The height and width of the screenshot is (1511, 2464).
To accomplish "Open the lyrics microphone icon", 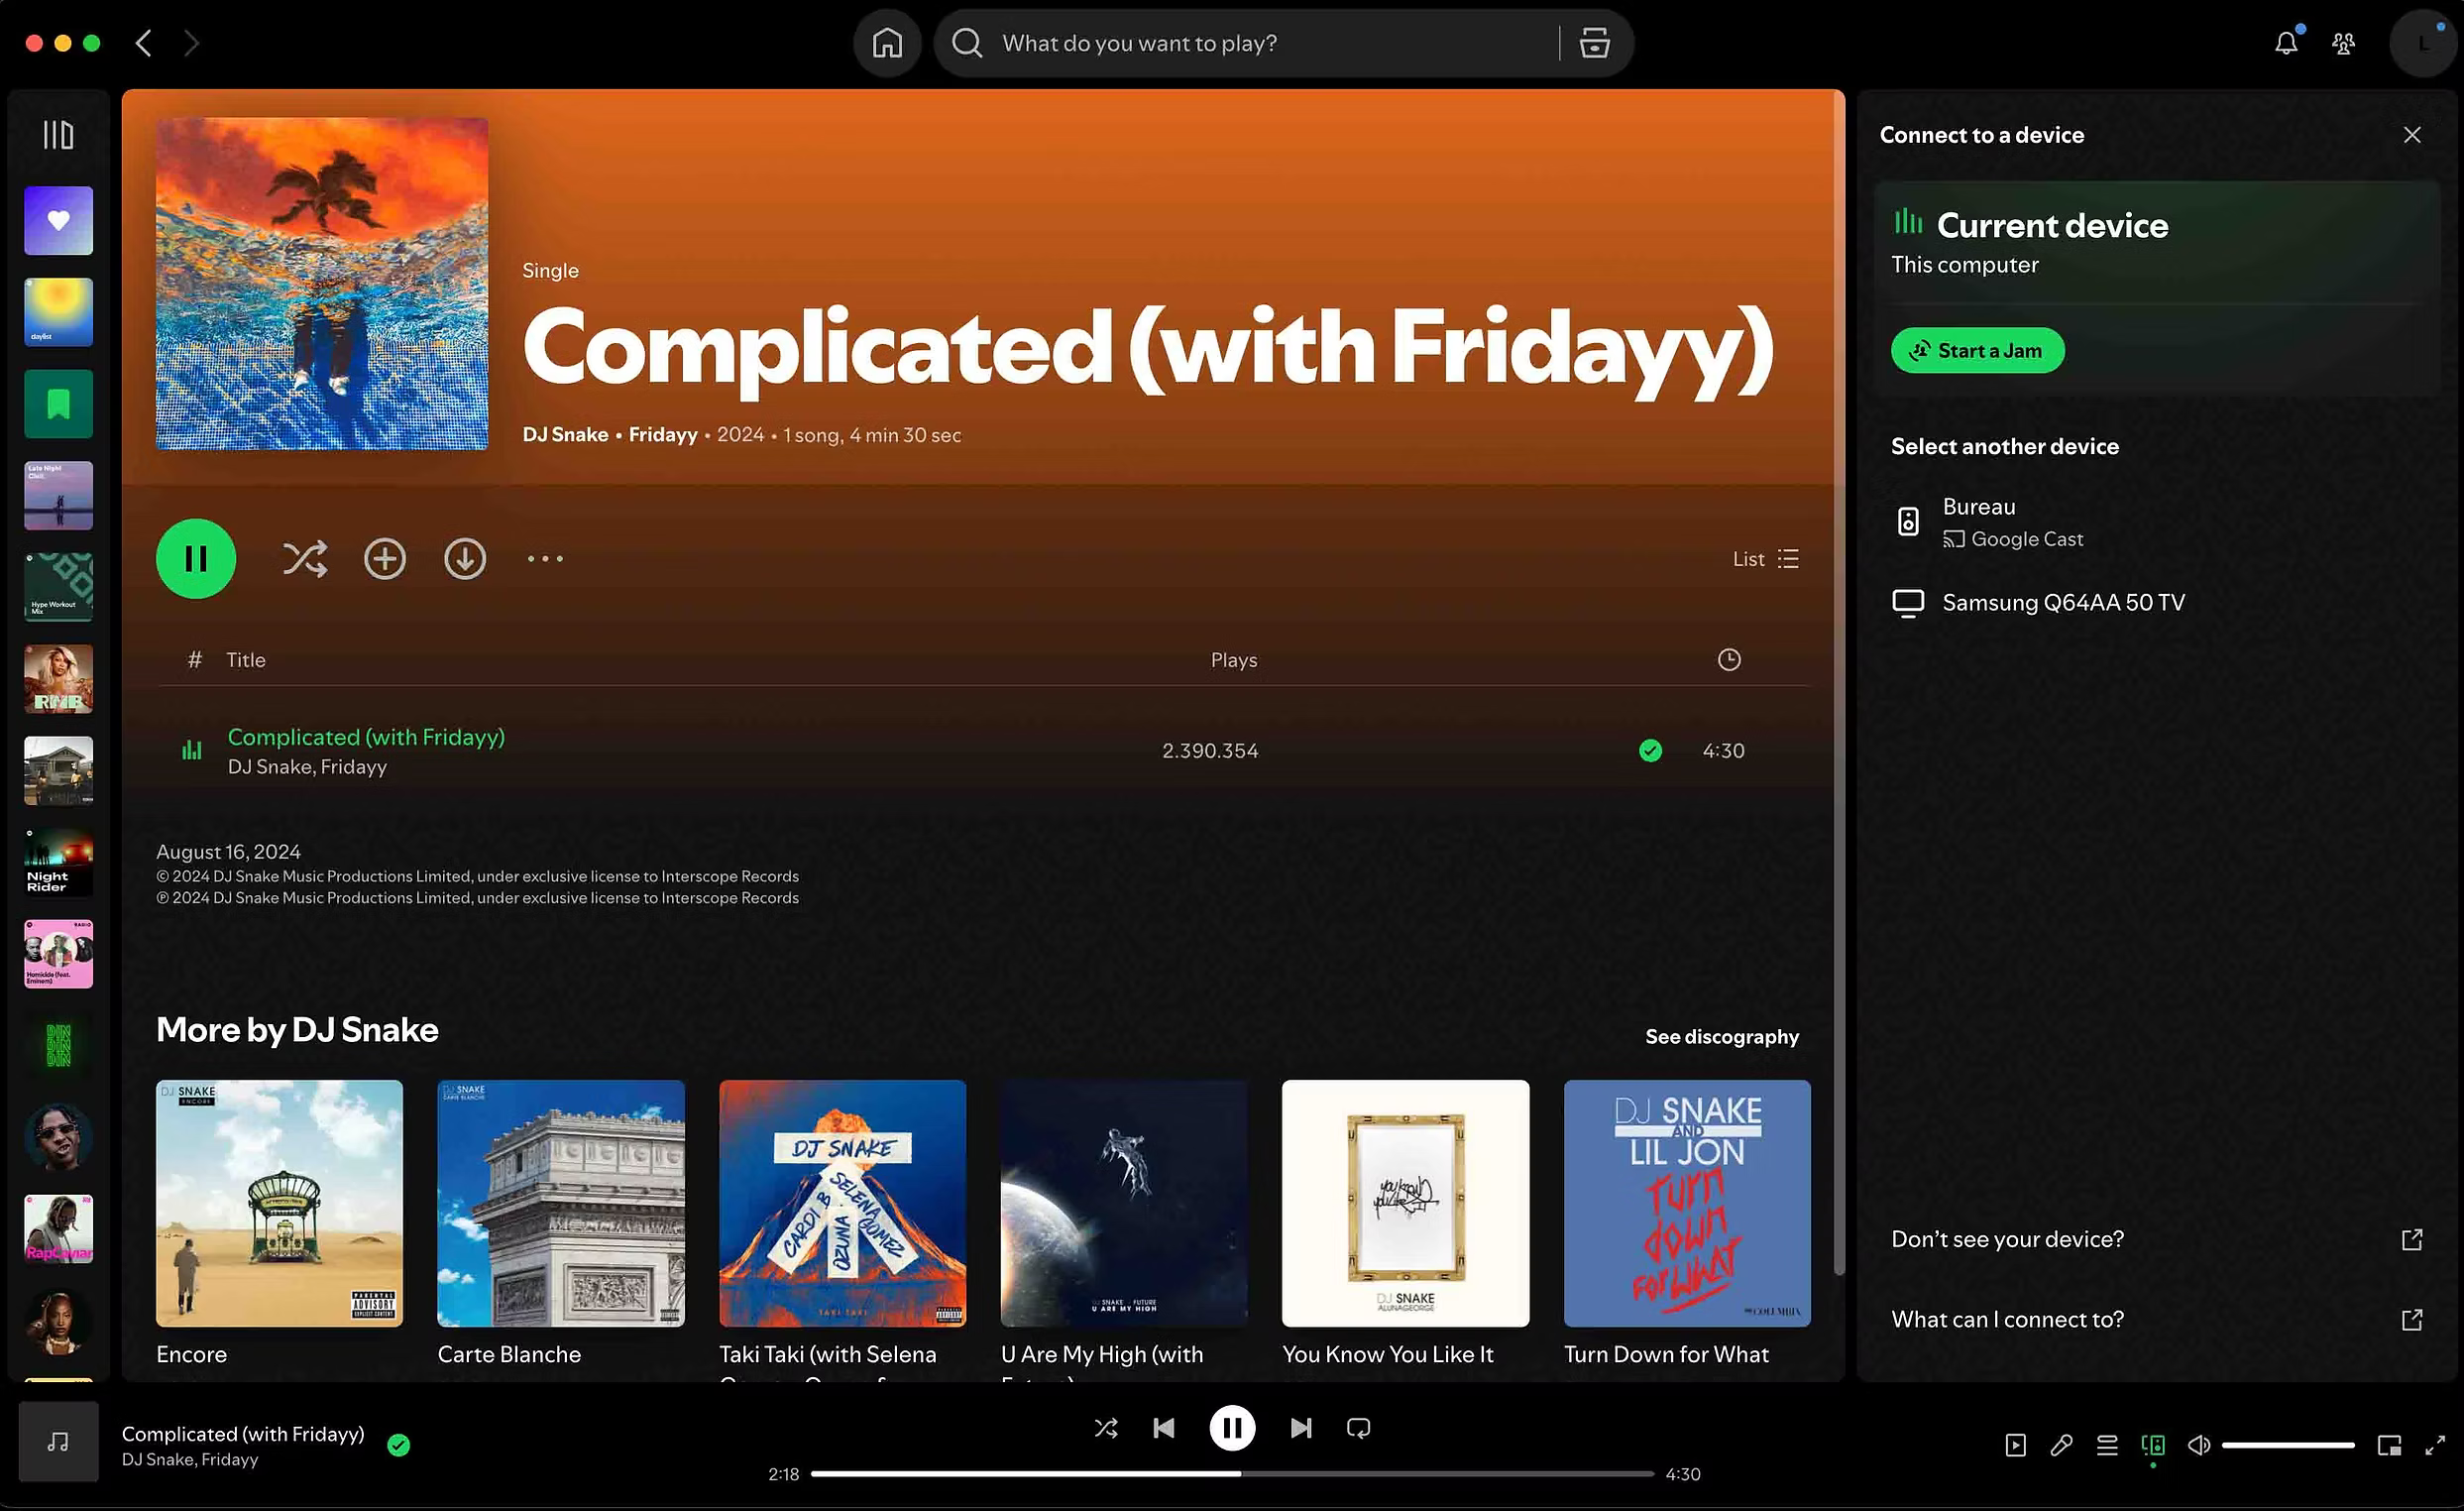I will coord(2061,1446).
